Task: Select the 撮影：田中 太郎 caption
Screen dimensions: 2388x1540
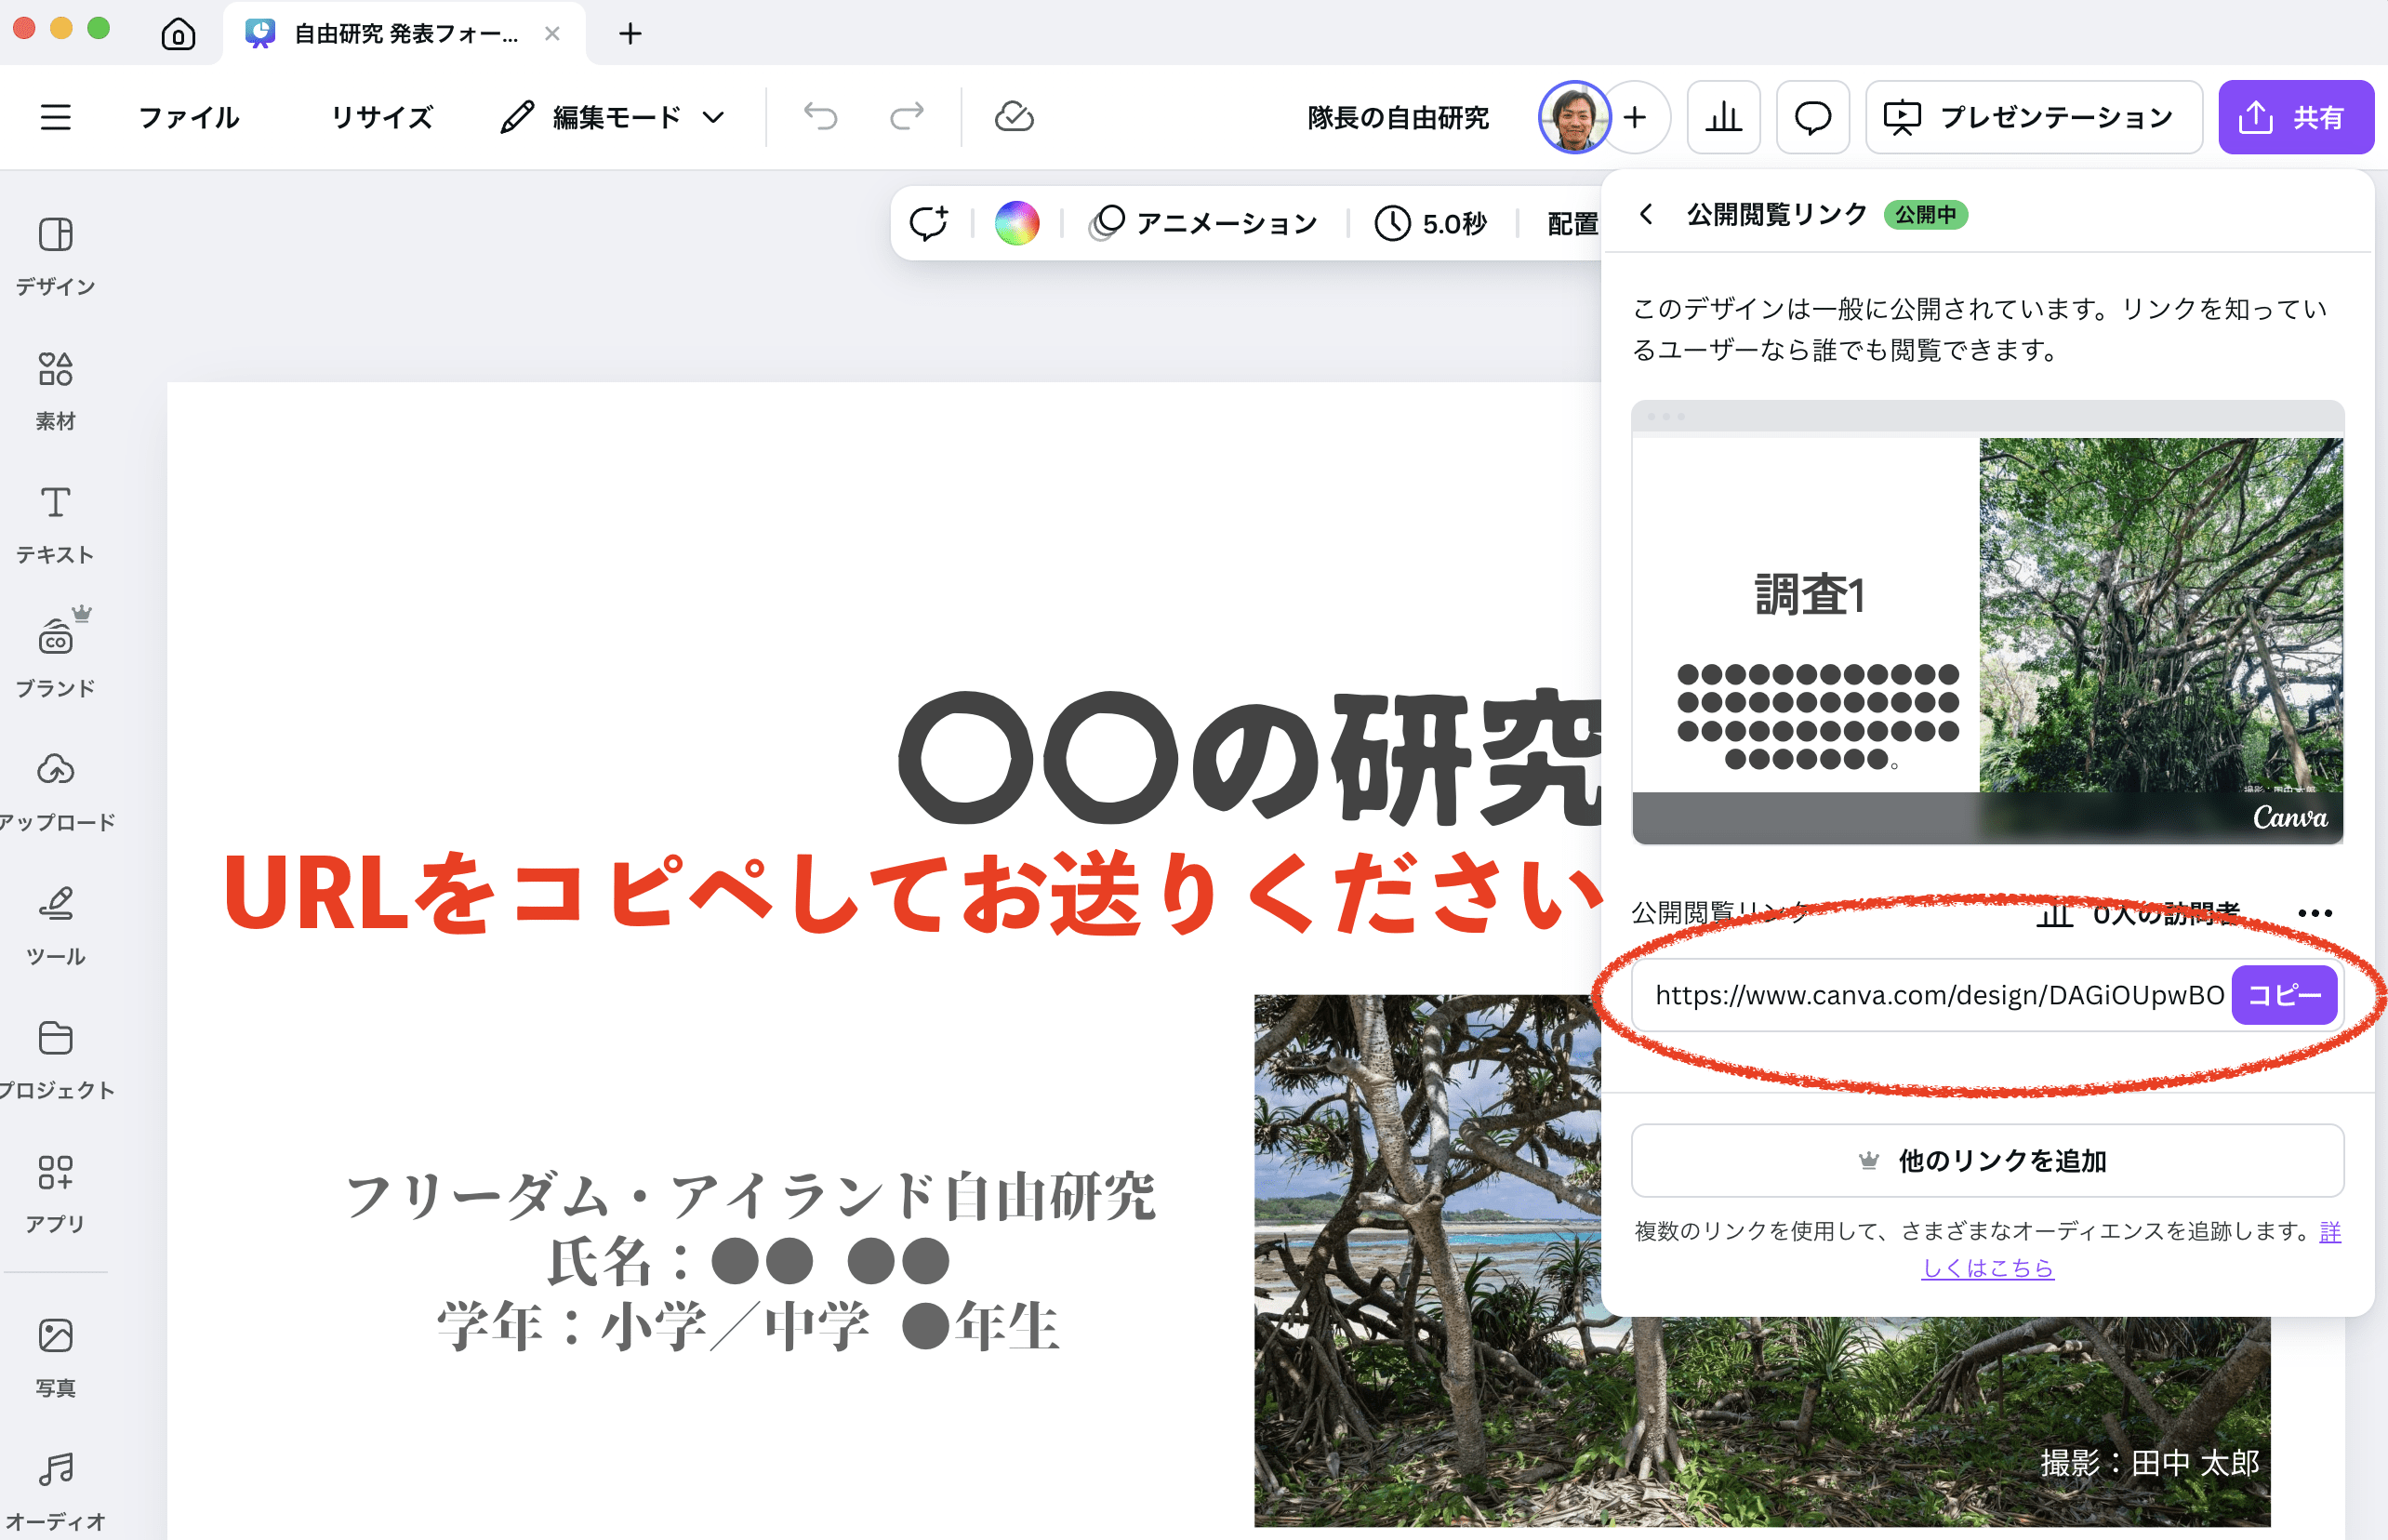Action: pyautogui.click(x=2148, y=1463)
